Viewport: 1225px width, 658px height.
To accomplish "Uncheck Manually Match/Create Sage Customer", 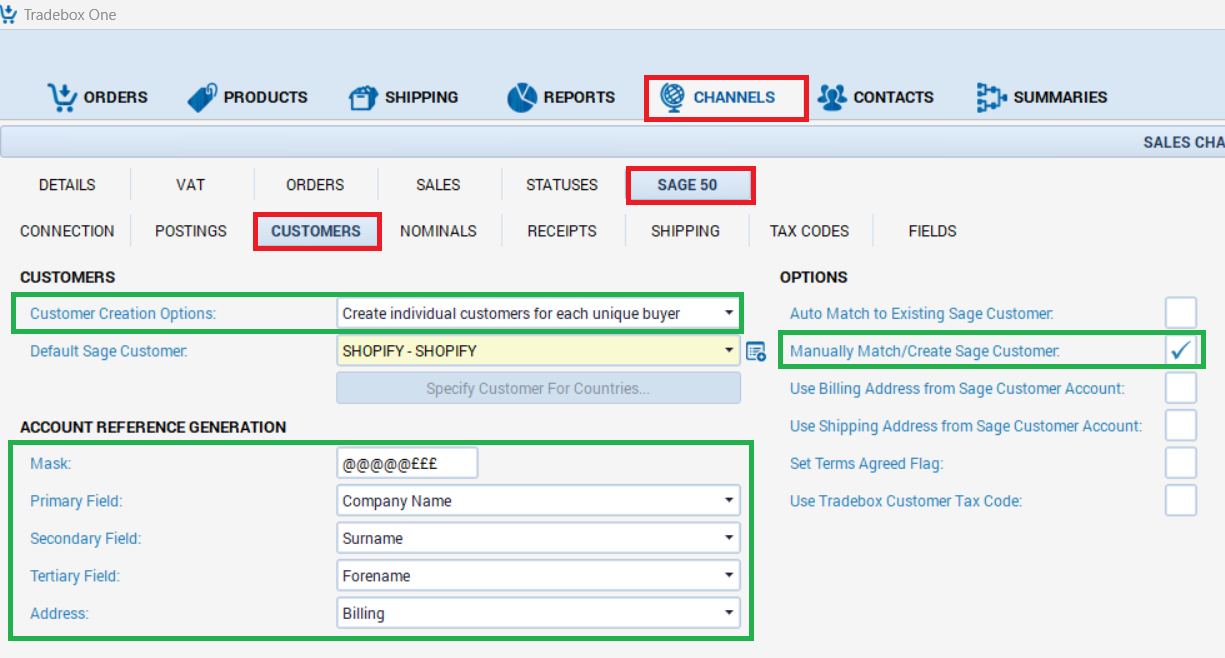I will tap(1180, 350).
